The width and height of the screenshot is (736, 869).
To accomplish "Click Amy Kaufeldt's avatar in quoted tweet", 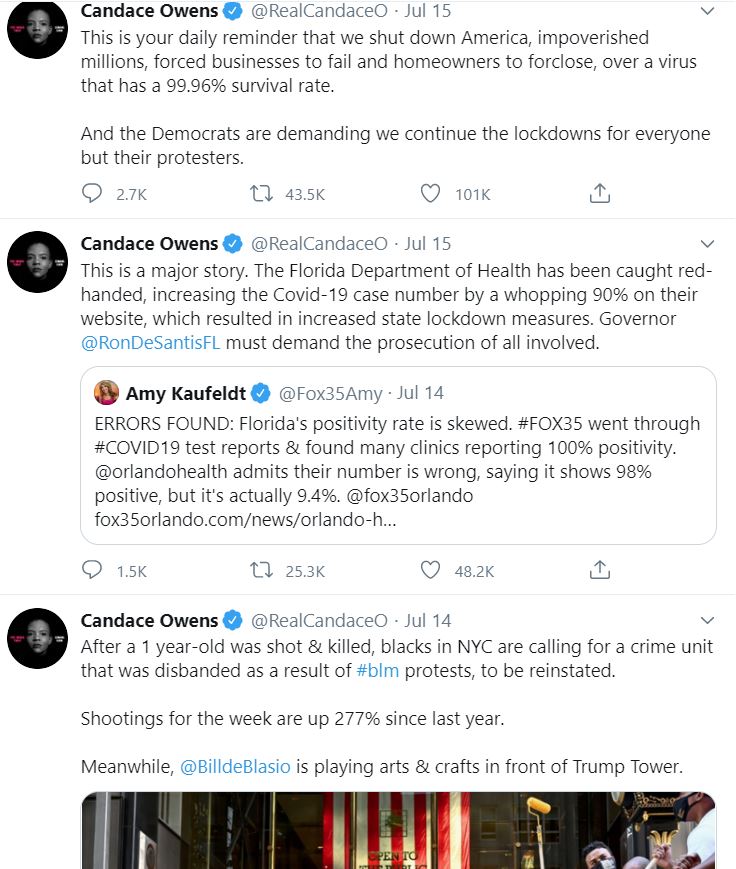I will pos(106,393).
